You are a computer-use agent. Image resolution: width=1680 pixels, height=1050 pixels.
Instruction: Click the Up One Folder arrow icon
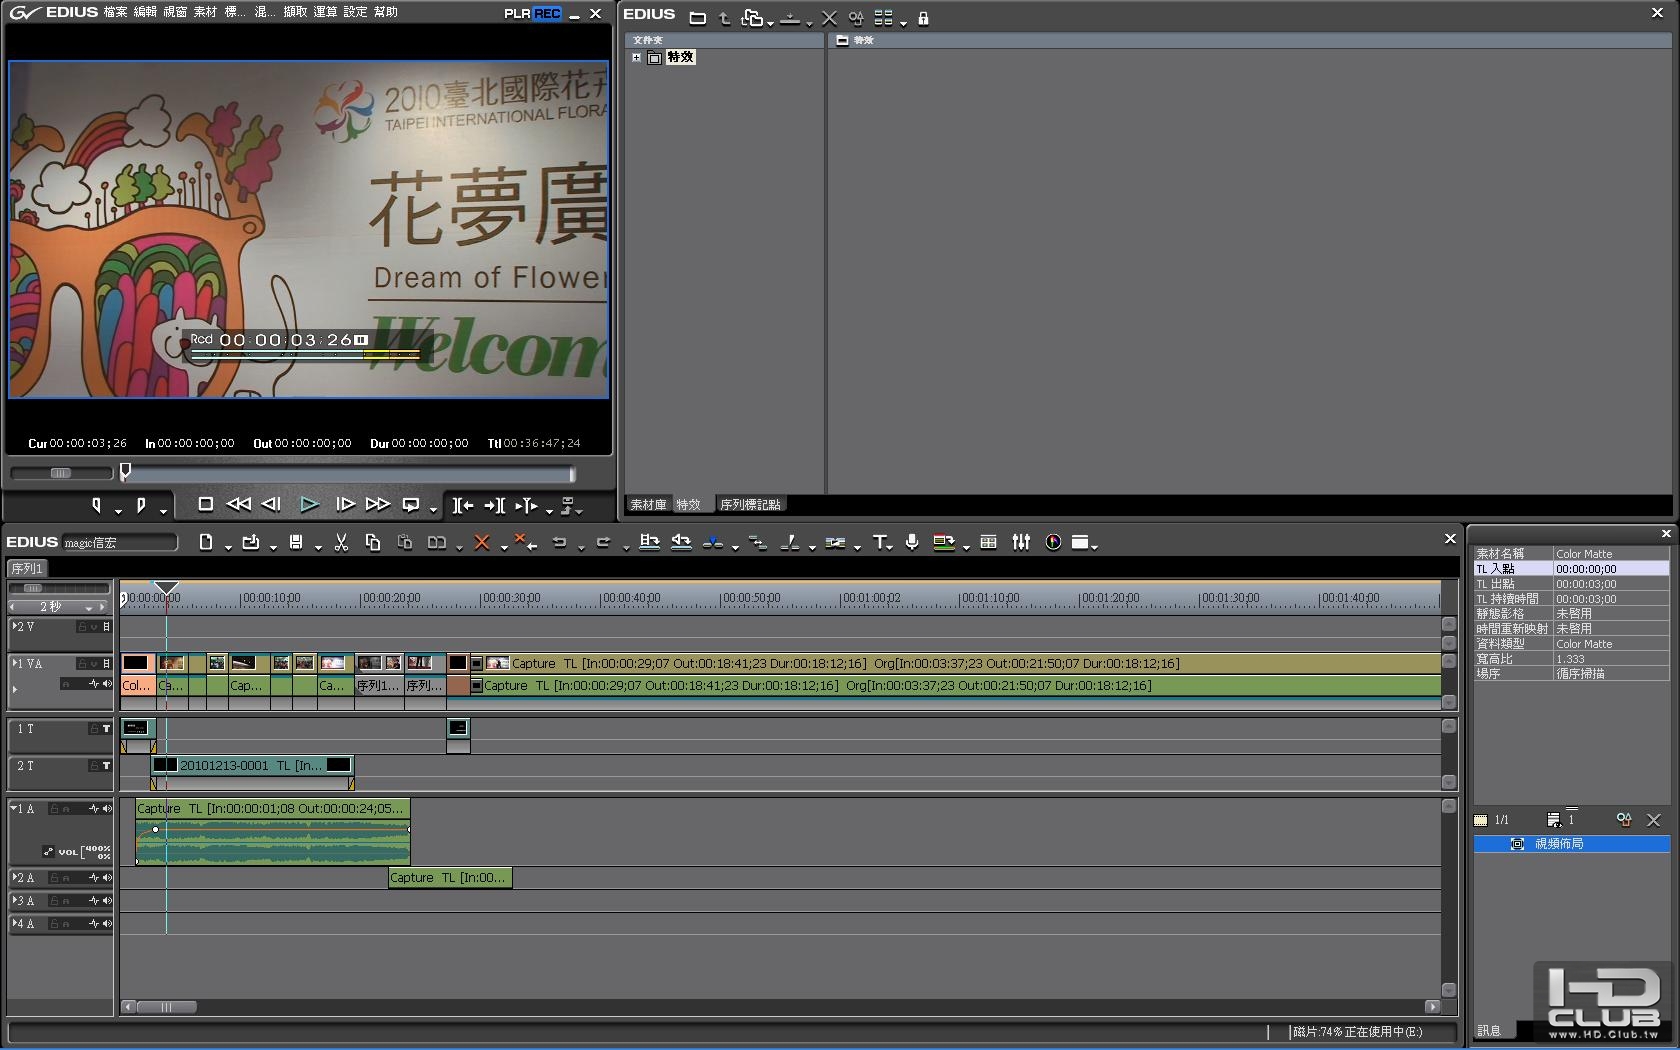(725, 18)
